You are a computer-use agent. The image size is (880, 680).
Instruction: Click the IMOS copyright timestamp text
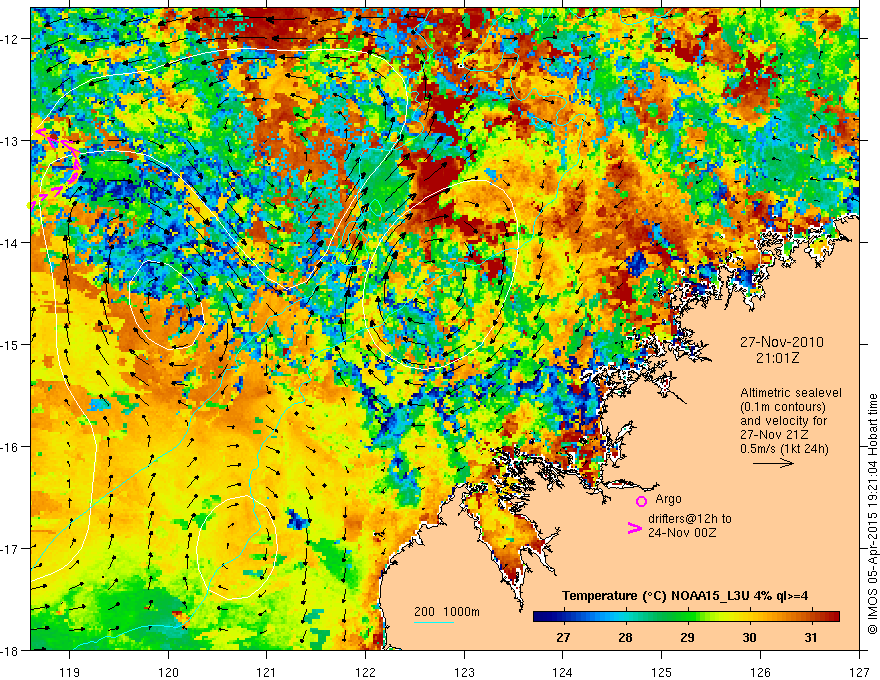(x=872, y=515)
